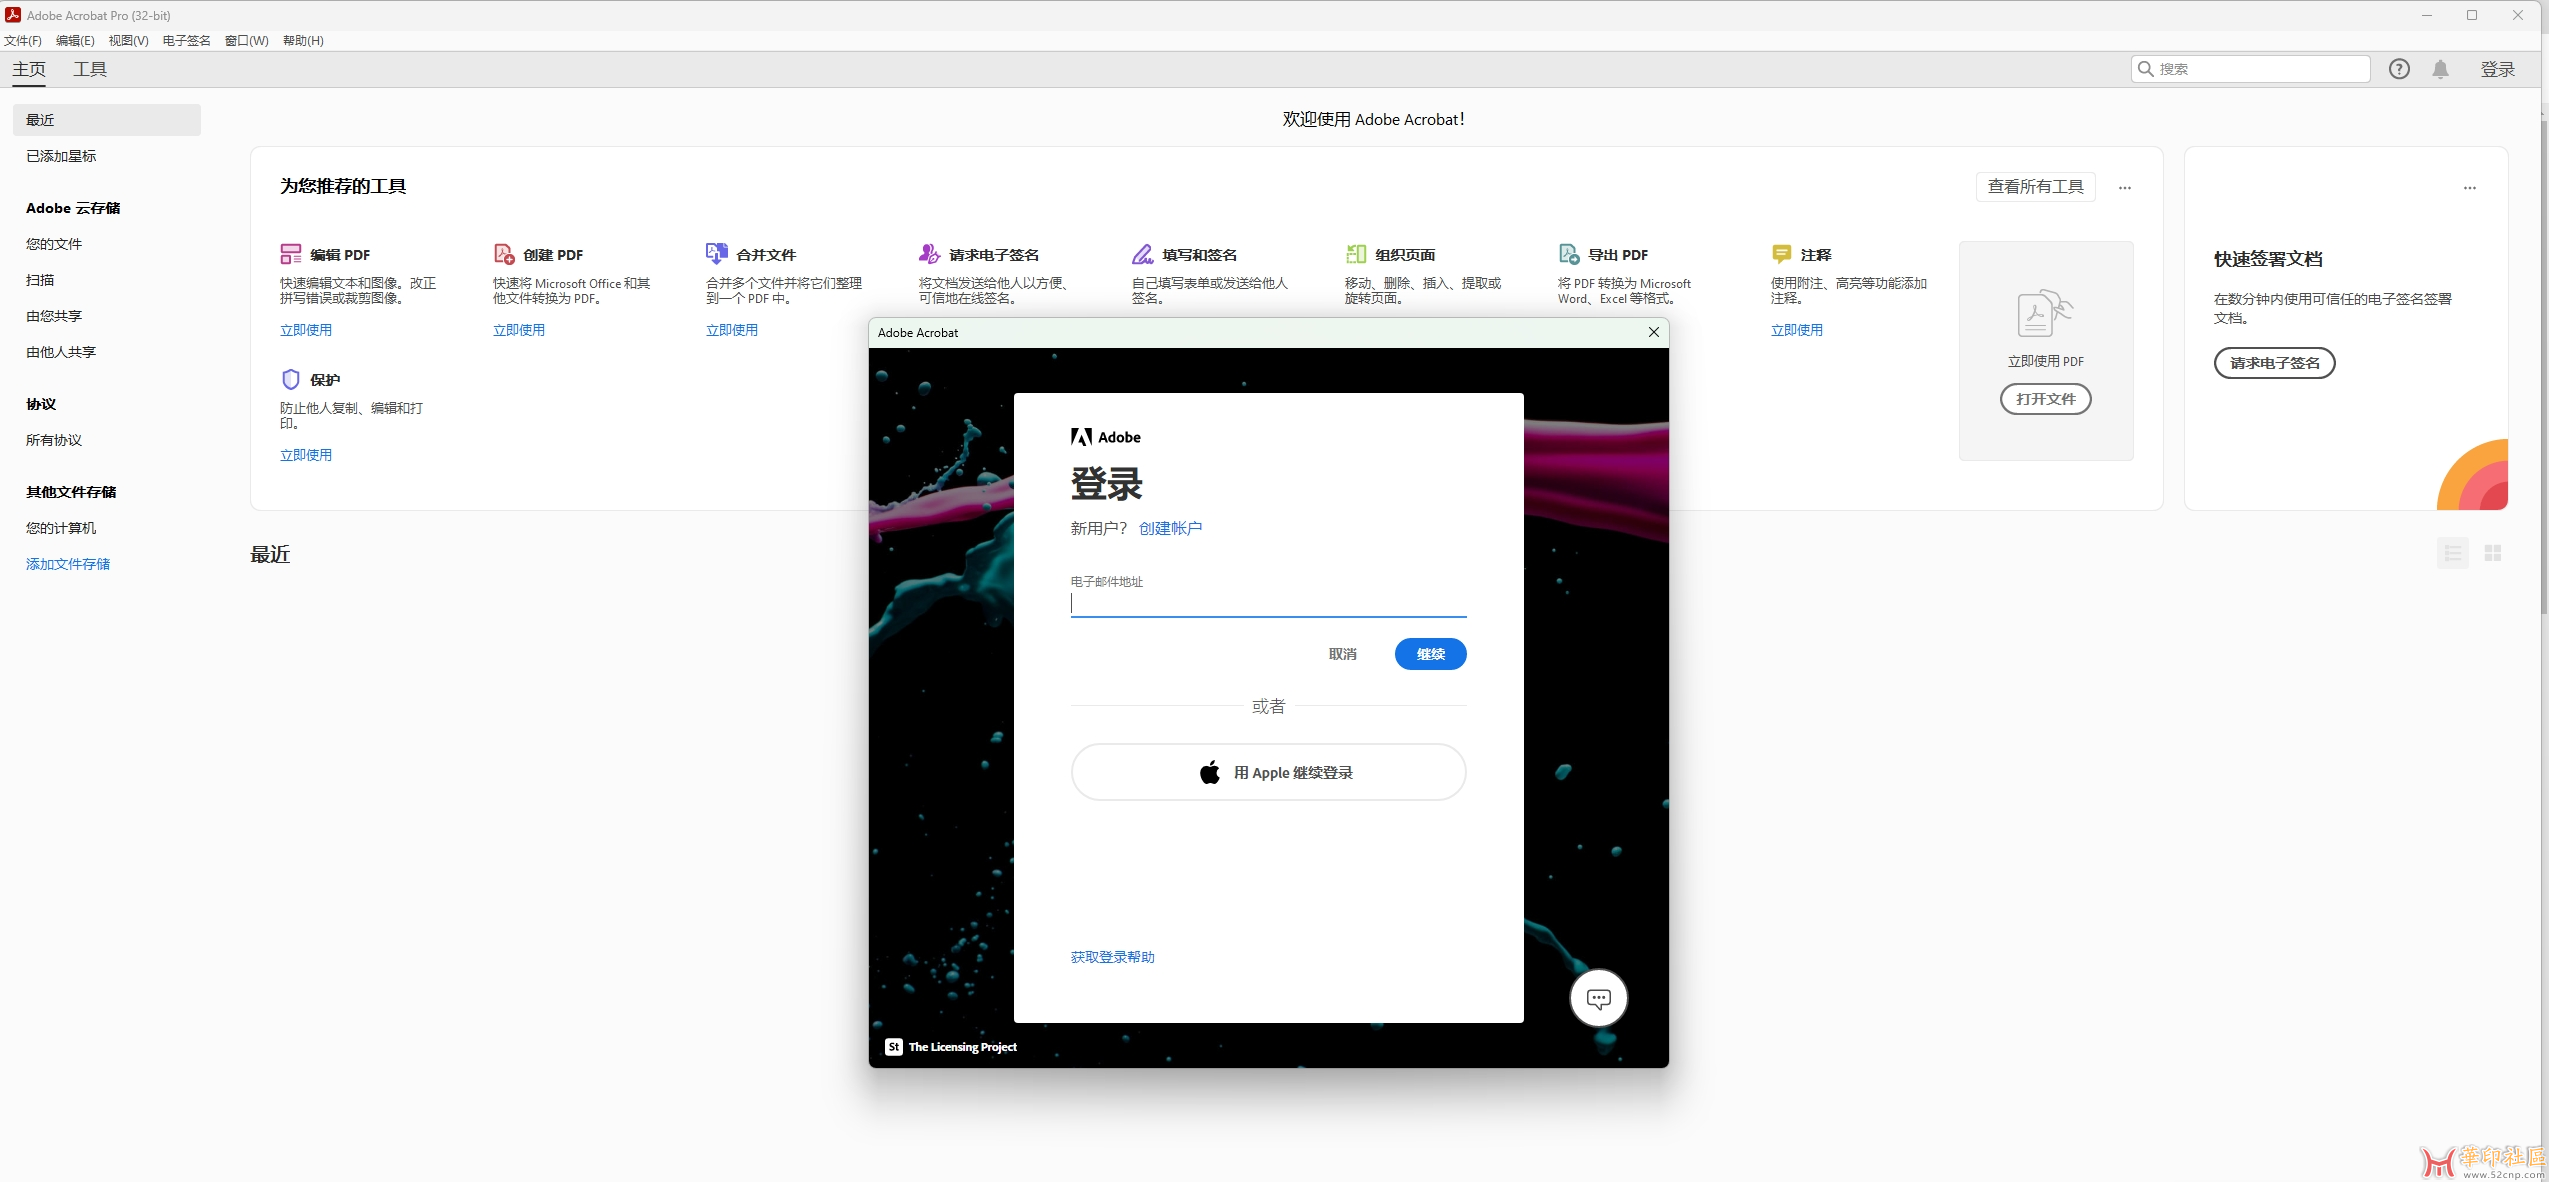2549x1182 pixels.
Task: Click 用 Apple 继续登录 button
Action: click(1268, 772)
